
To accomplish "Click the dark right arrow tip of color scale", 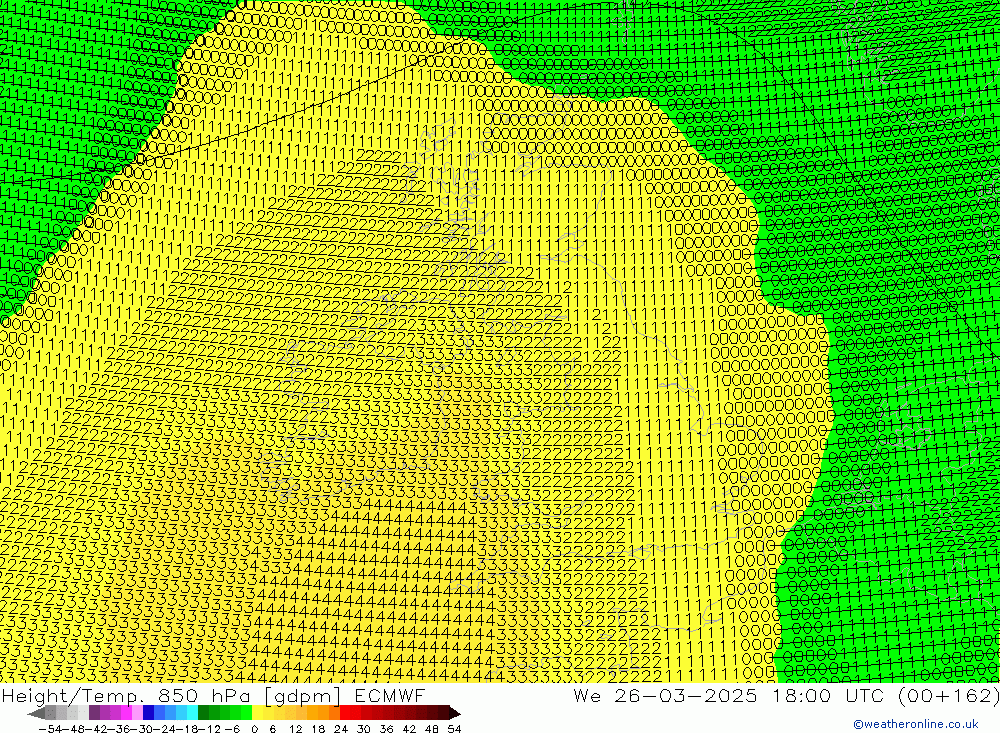I will point(457,714).
